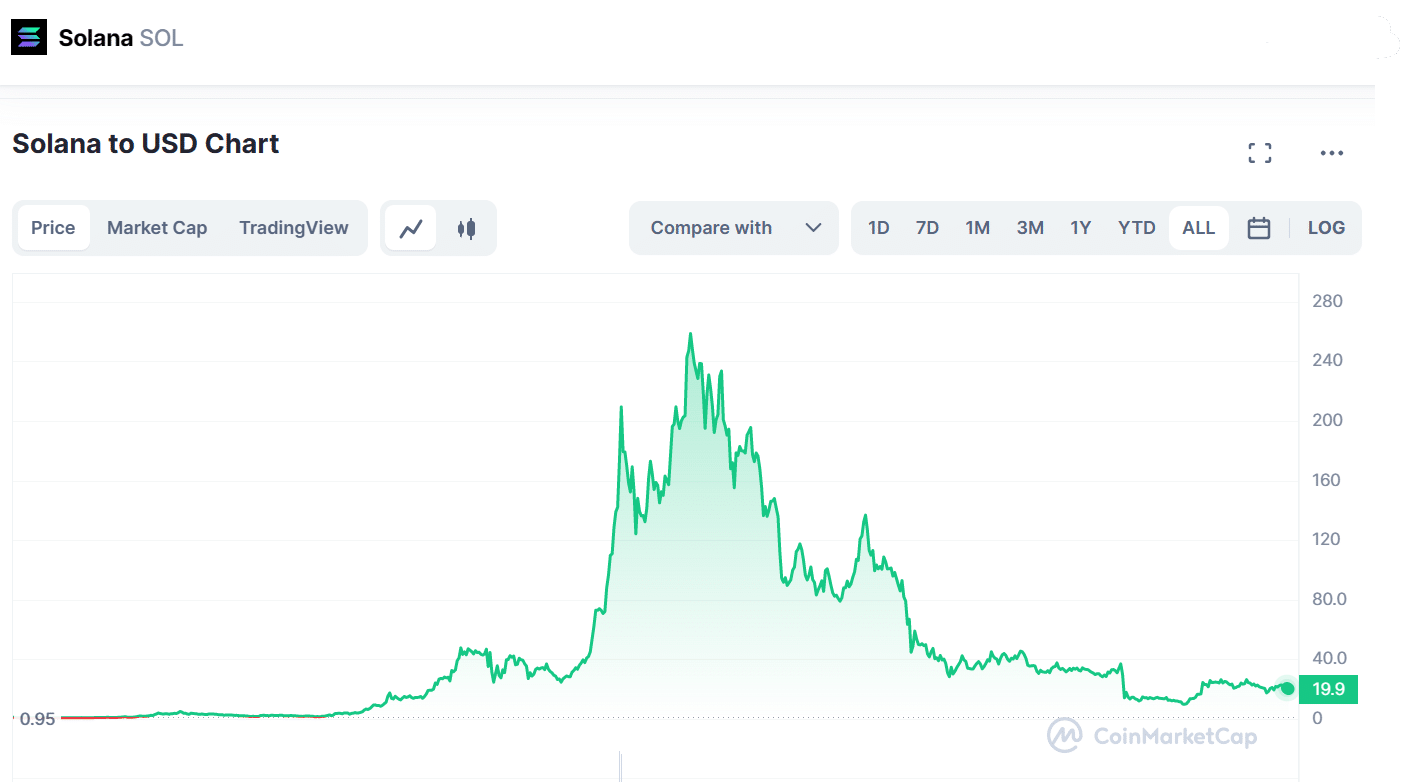Switch to the TradingView tab
1402x782 pixels.
[294, 228]
